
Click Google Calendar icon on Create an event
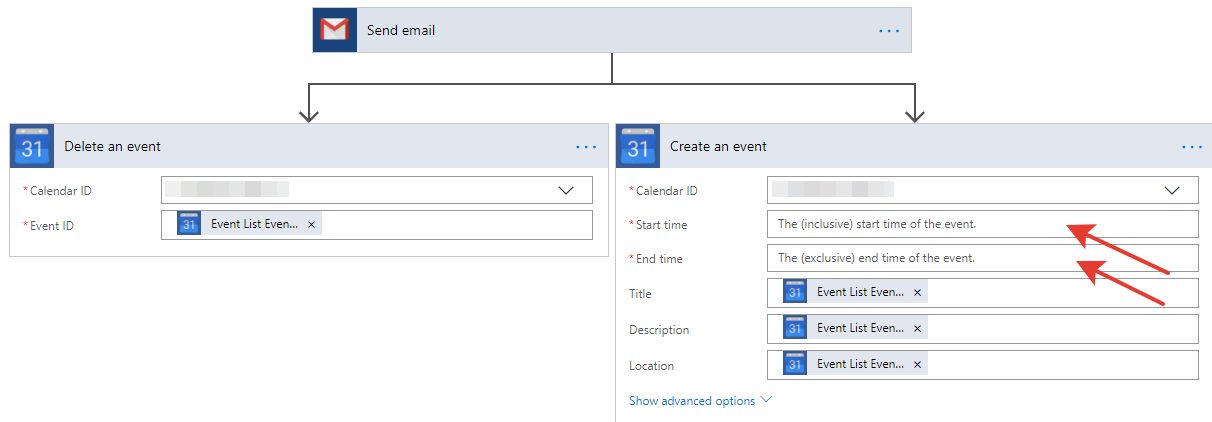click(x=638, y=147)
